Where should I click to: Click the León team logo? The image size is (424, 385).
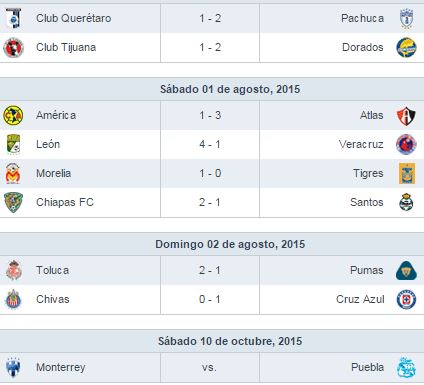click(14, 144)
